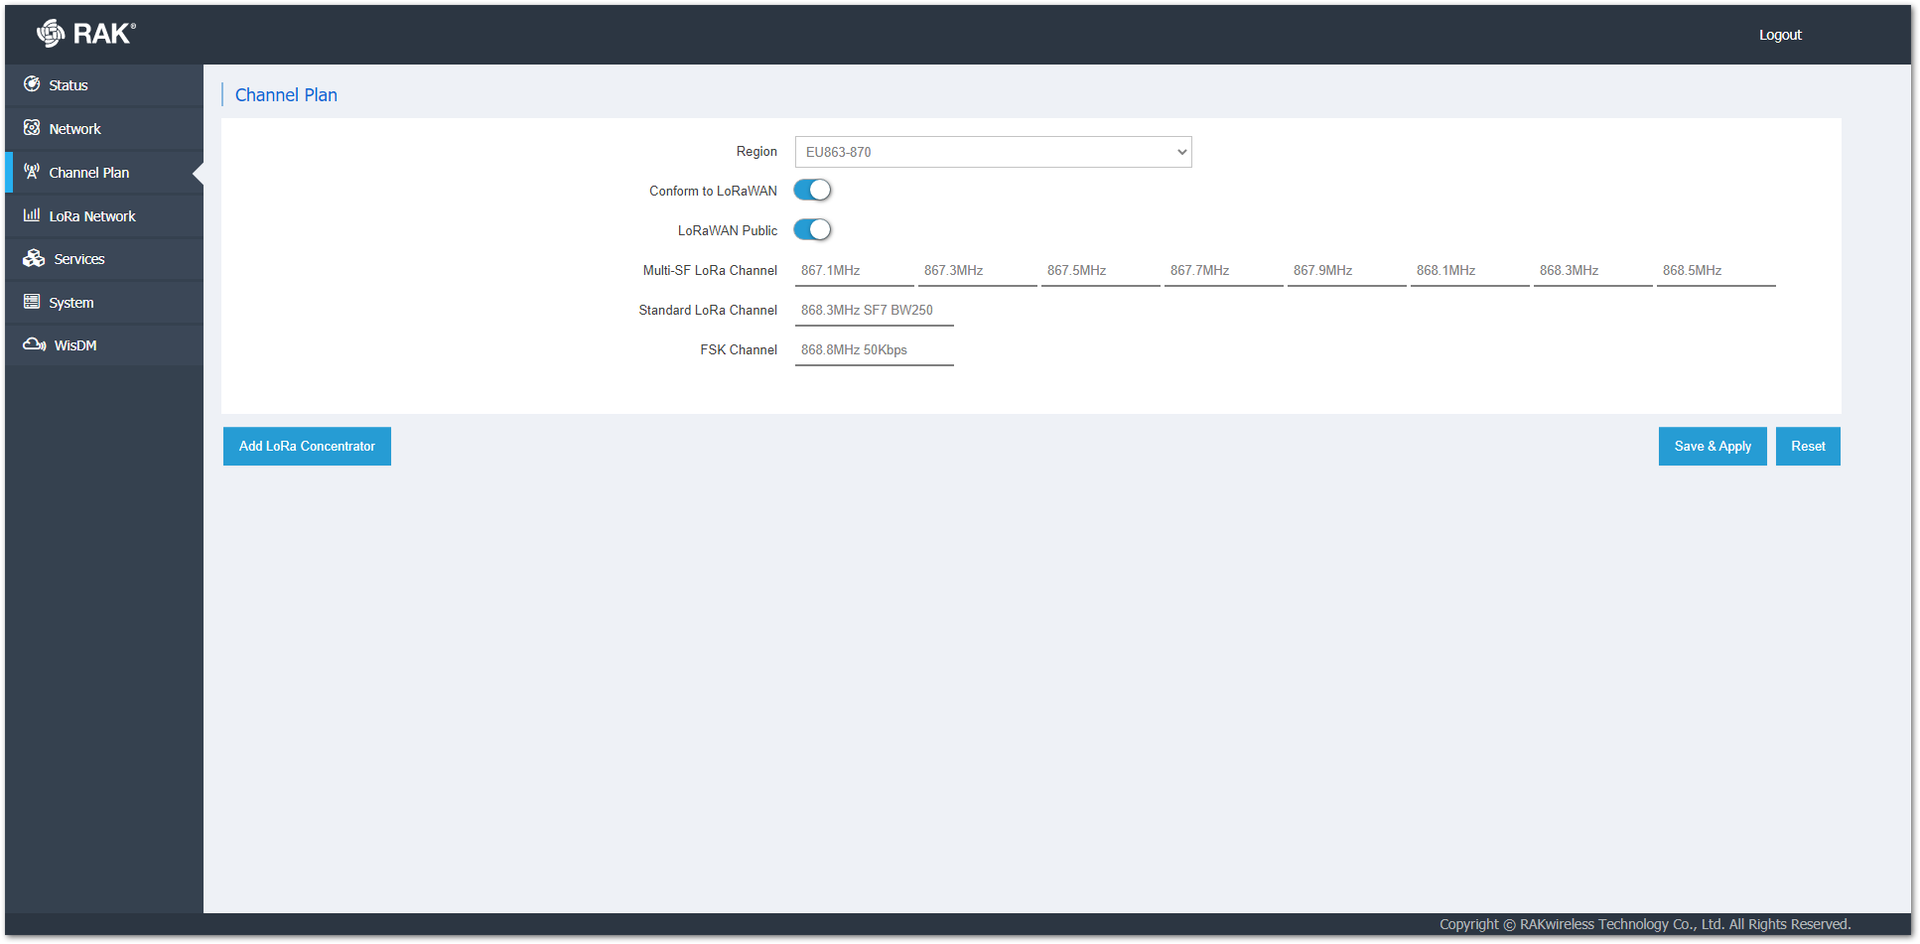Click the 867.1MHz channel field
The image size is (1920, 944).
point(854,271)
